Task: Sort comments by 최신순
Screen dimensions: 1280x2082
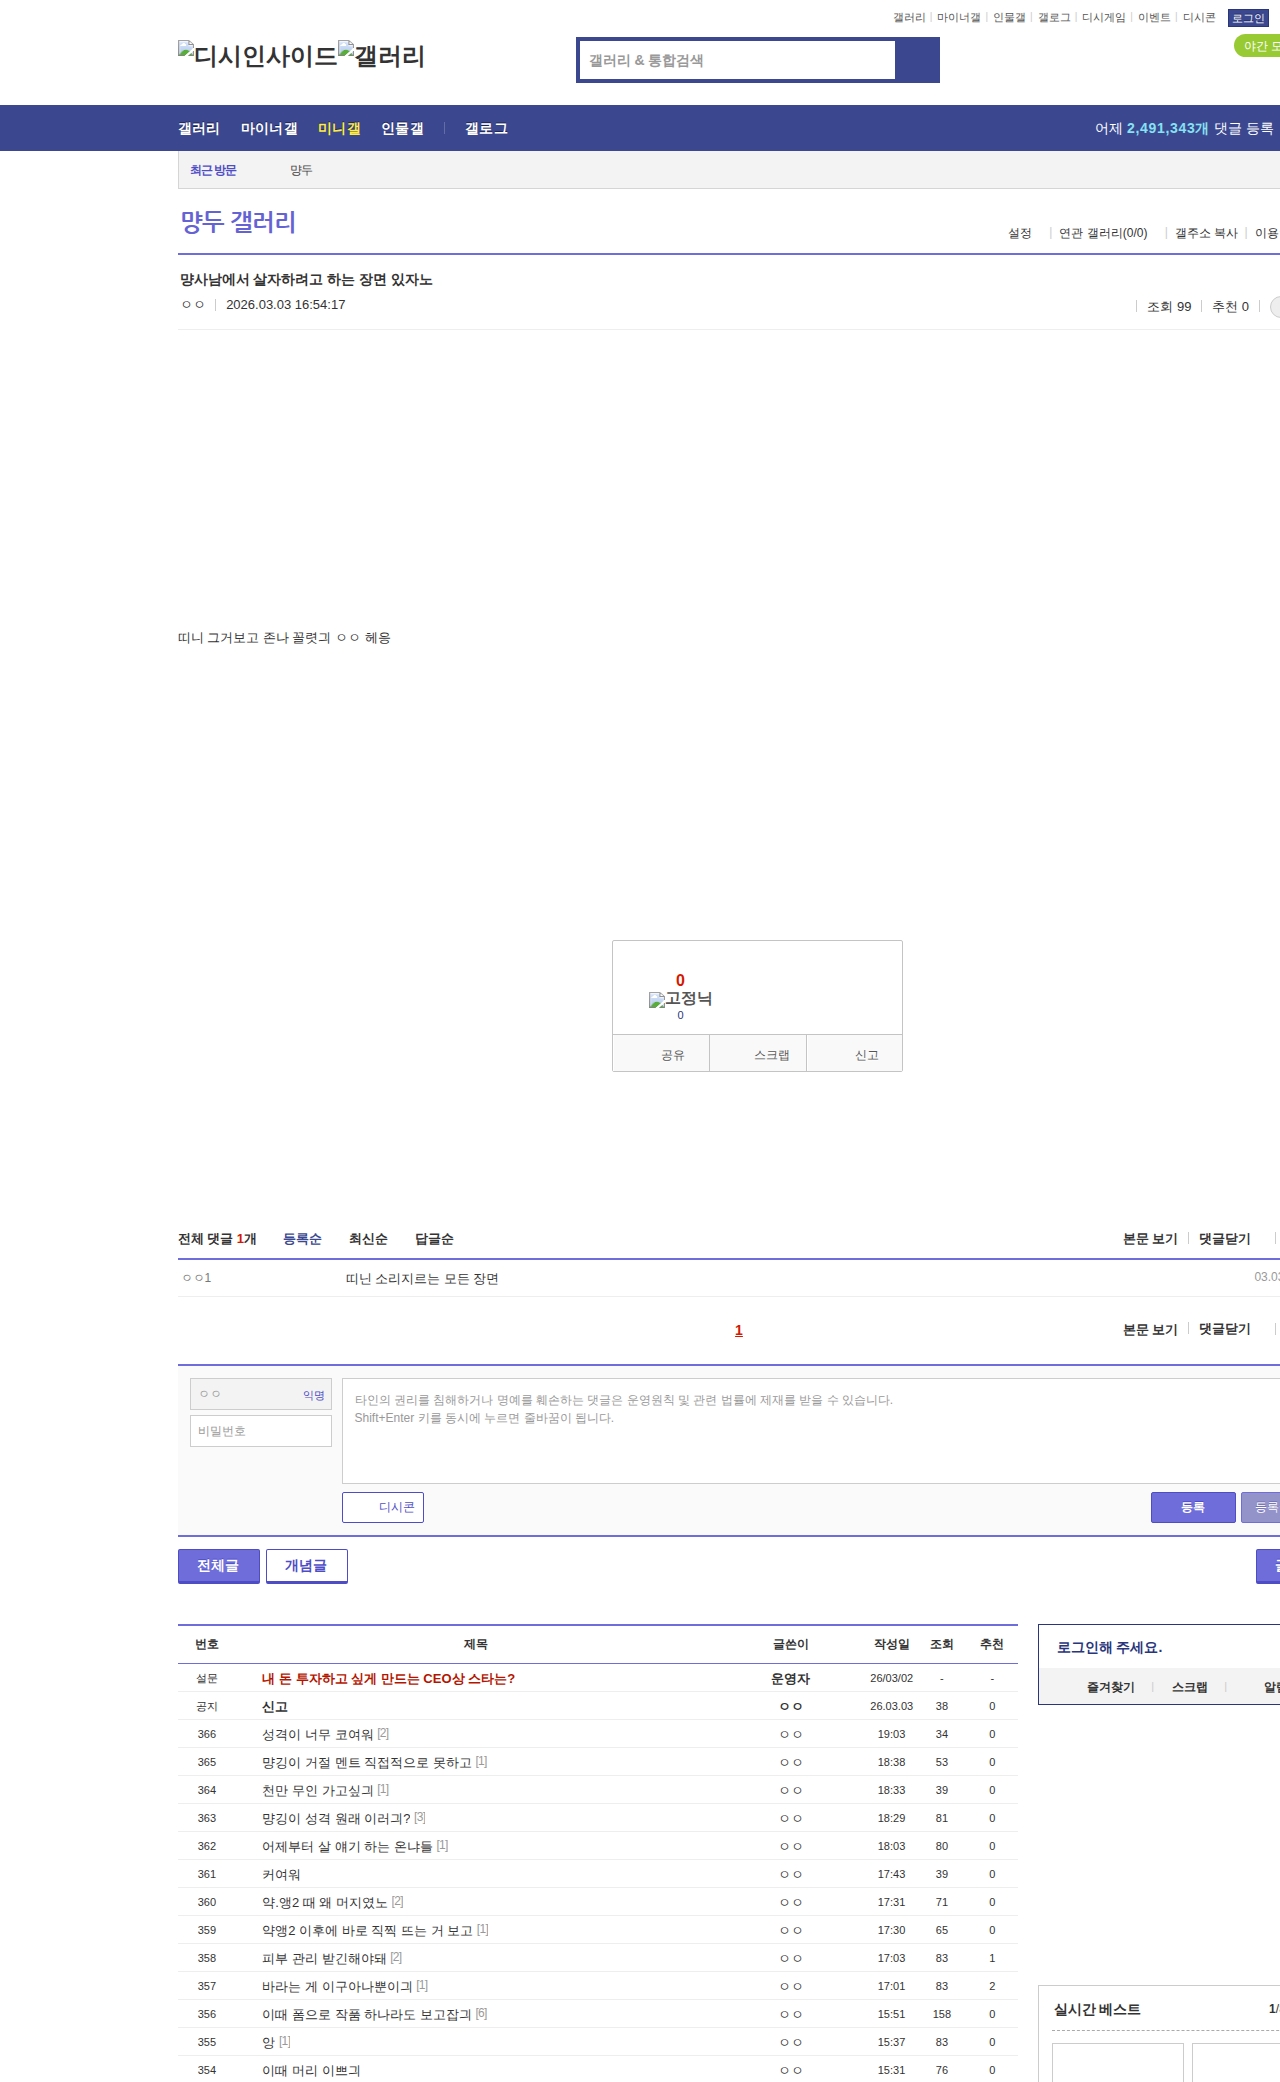Action: (x=368, y=1239)
